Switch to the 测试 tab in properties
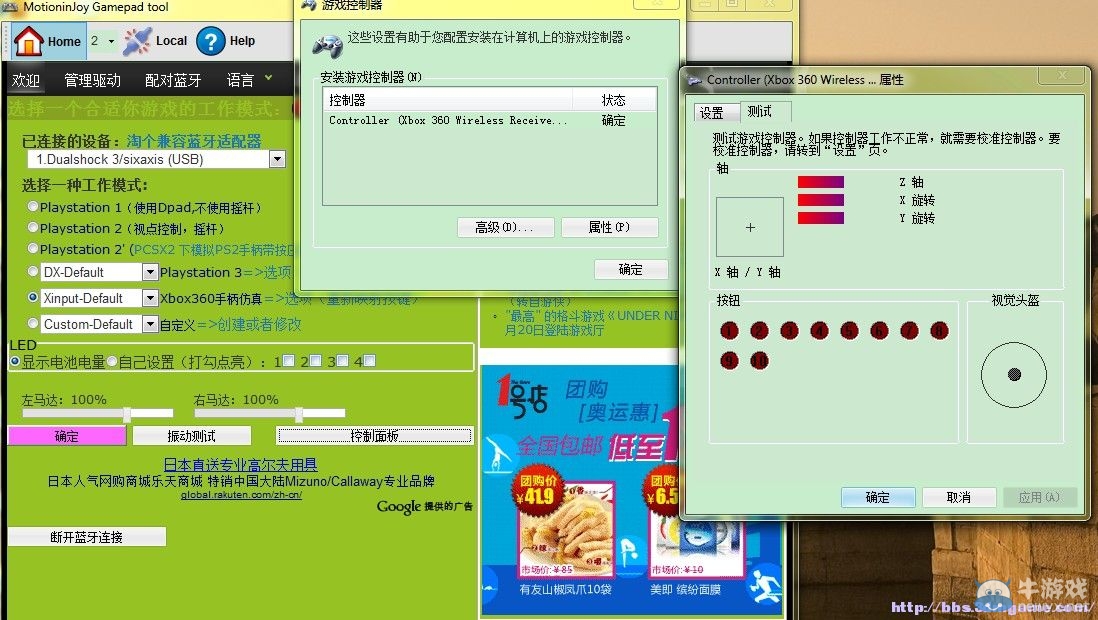The image size is (1098, 620). 764,111
